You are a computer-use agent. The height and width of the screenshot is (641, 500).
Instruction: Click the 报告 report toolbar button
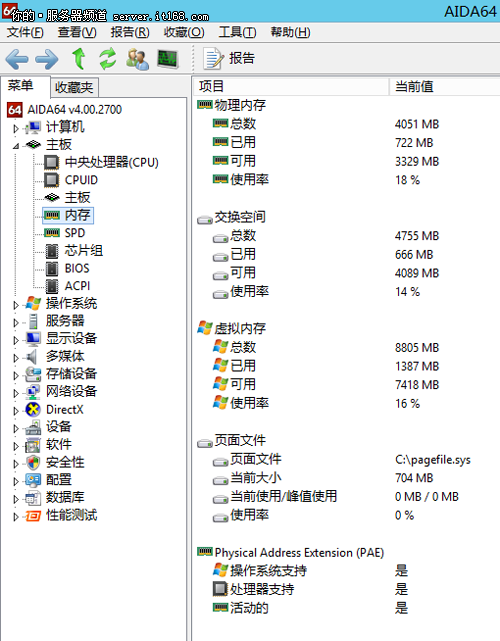click(229, 59)
